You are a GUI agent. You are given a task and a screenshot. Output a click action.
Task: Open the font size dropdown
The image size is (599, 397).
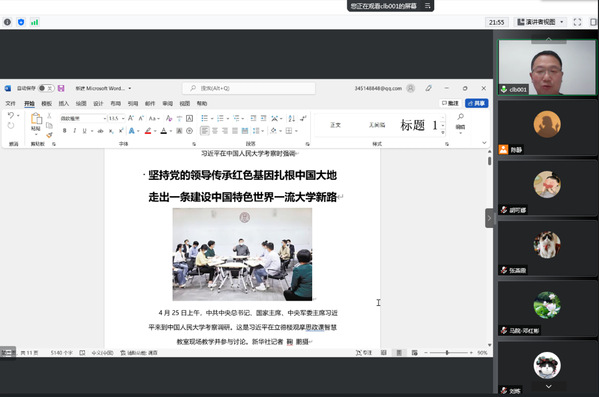(117, 118)
